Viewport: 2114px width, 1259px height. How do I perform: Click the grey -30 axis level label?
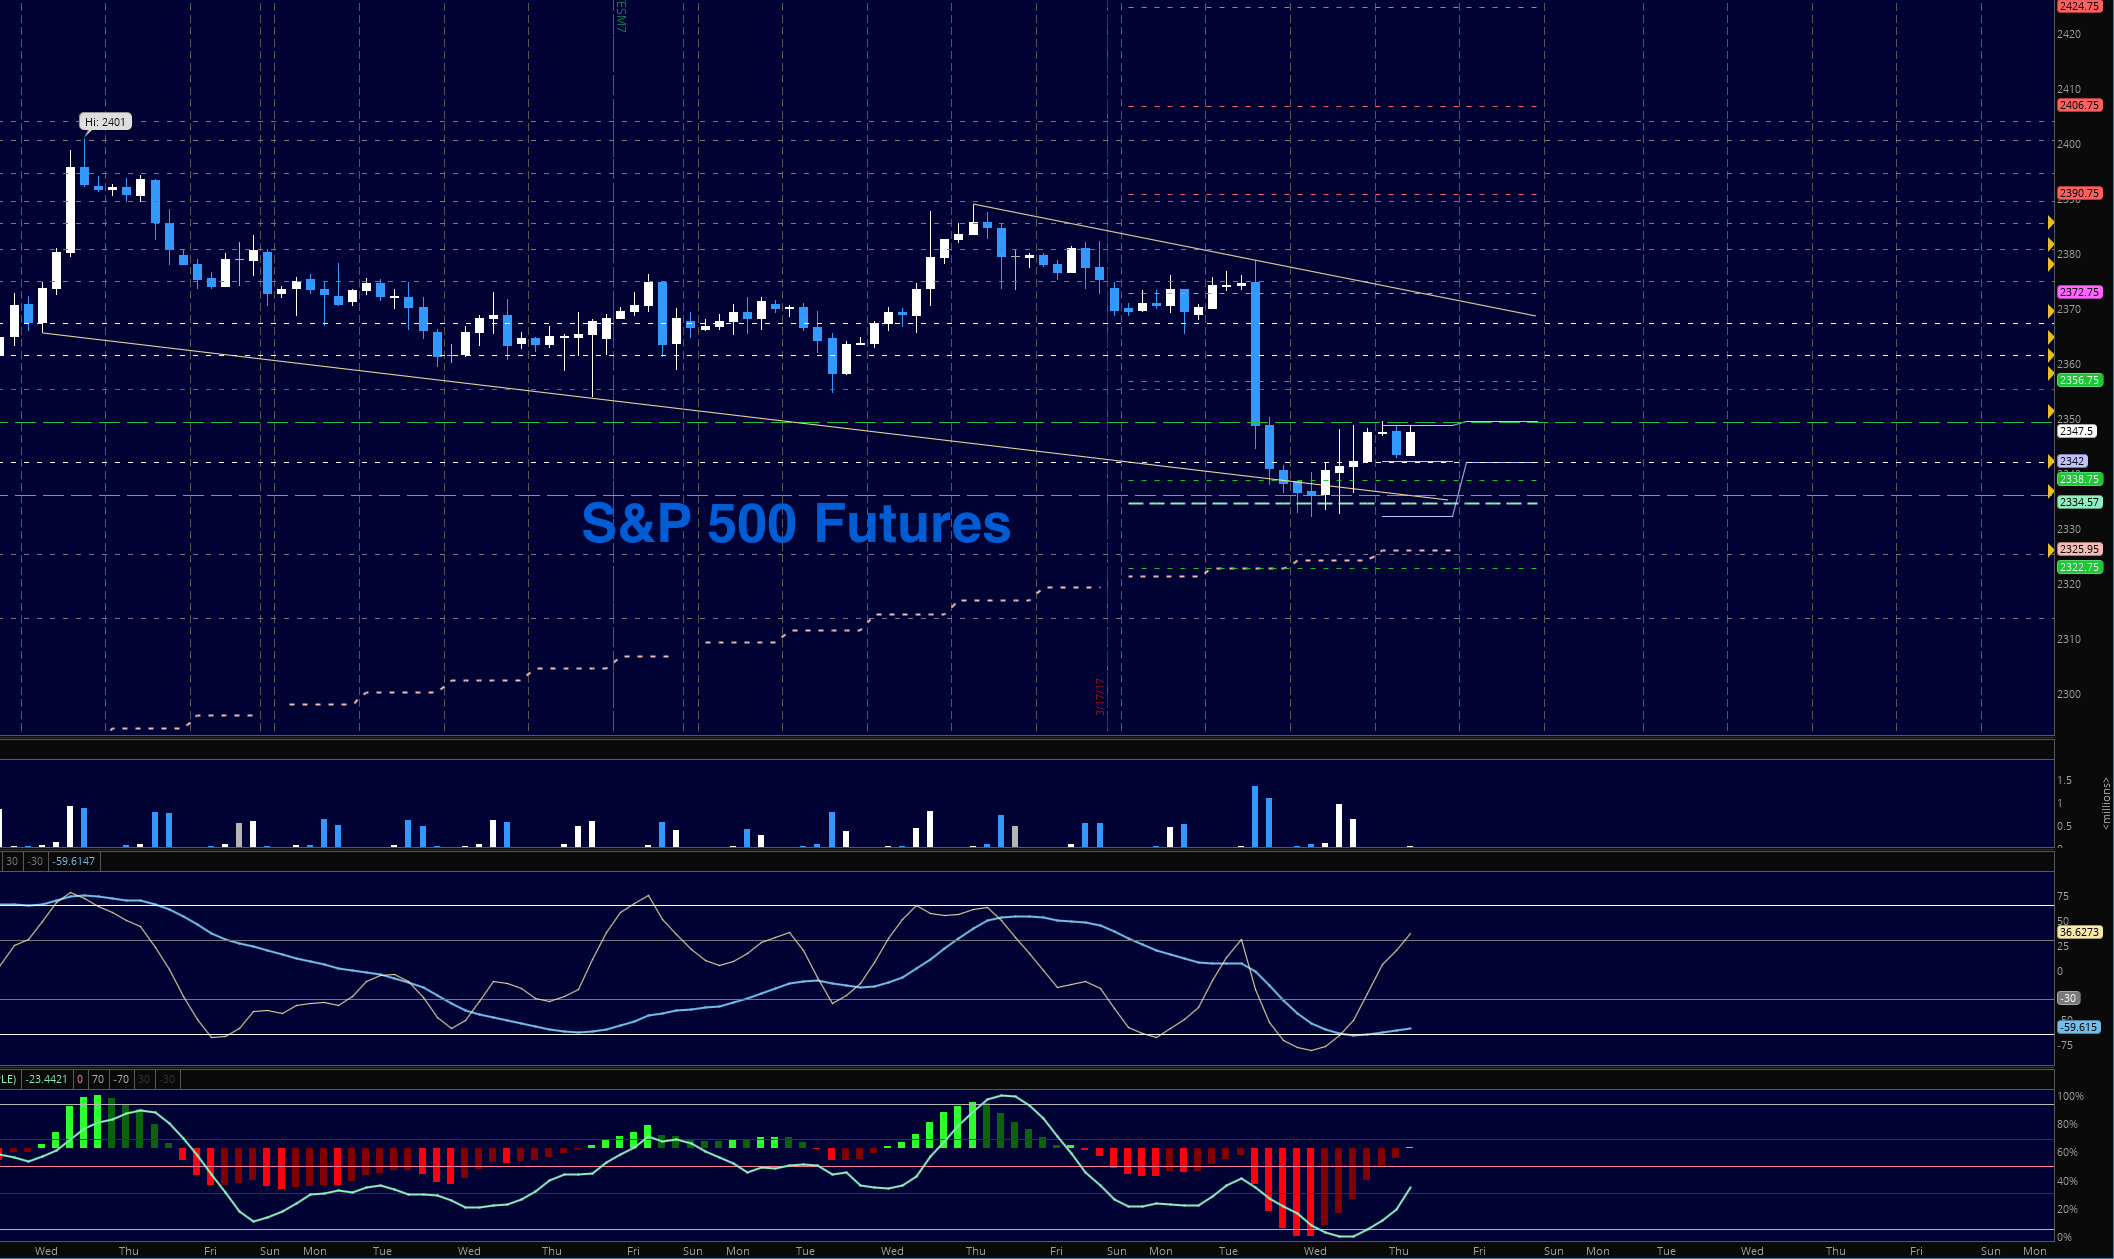click(2068, 998)
